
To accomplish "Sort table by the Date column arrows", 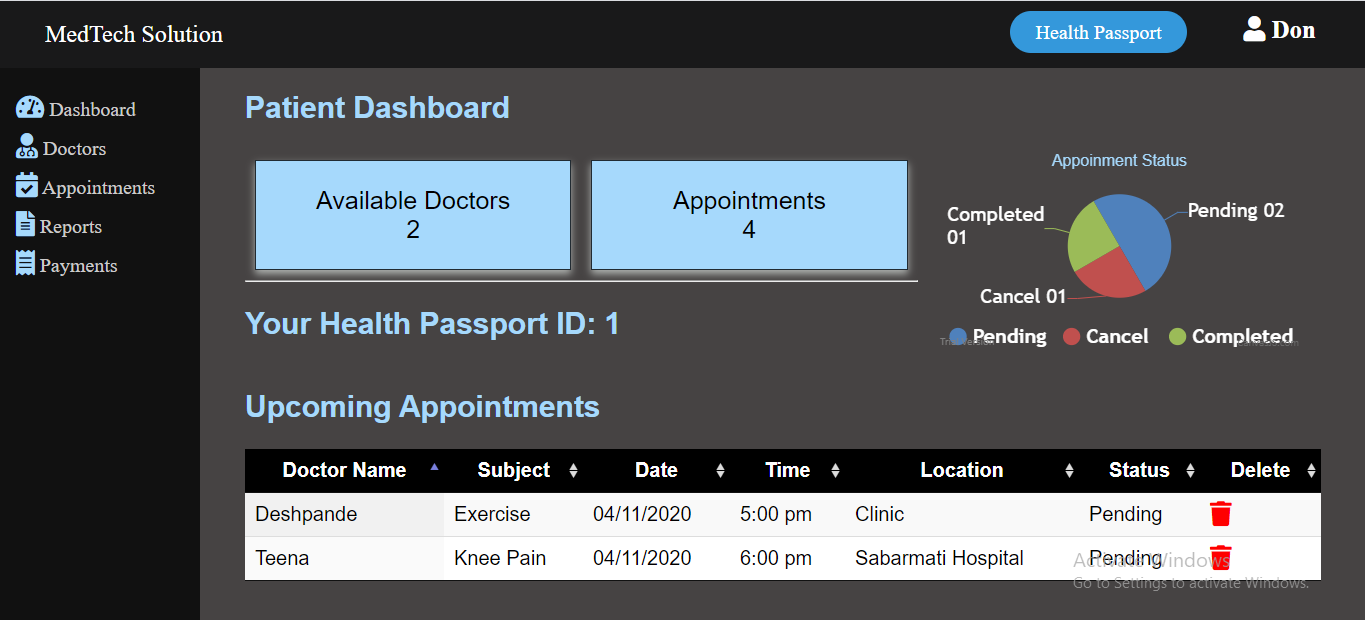I will tap(720, 471).
